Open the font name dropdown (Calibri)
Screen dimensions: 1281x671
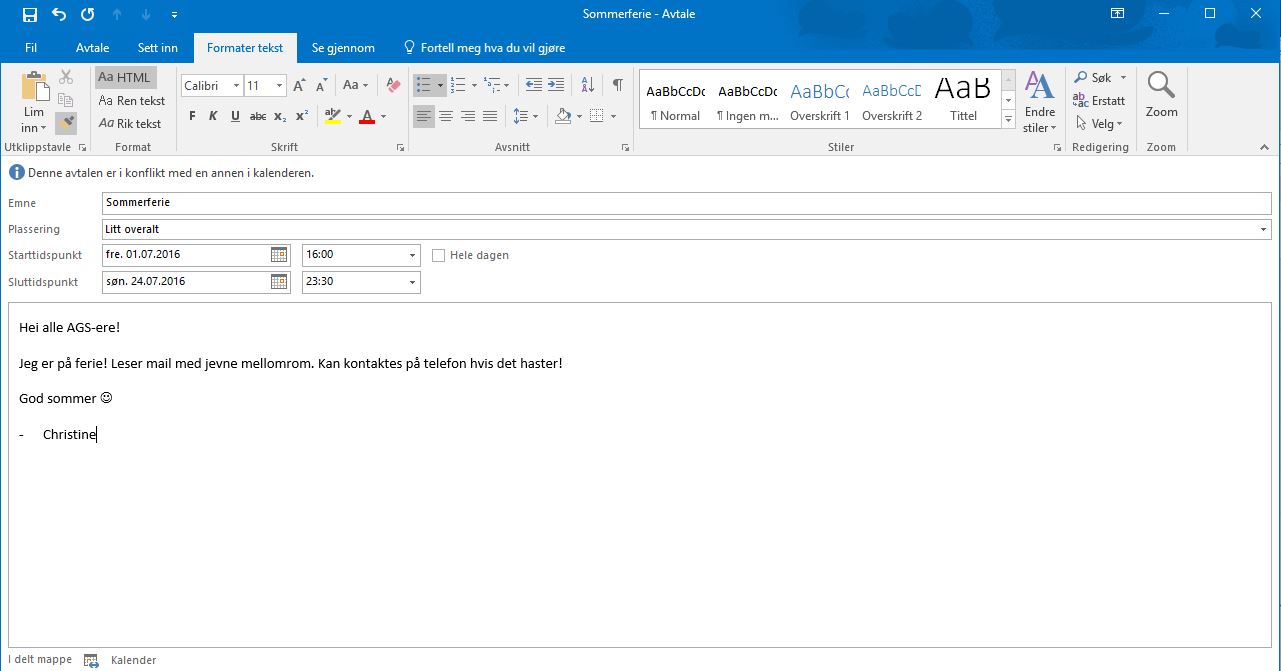[236, 86]
